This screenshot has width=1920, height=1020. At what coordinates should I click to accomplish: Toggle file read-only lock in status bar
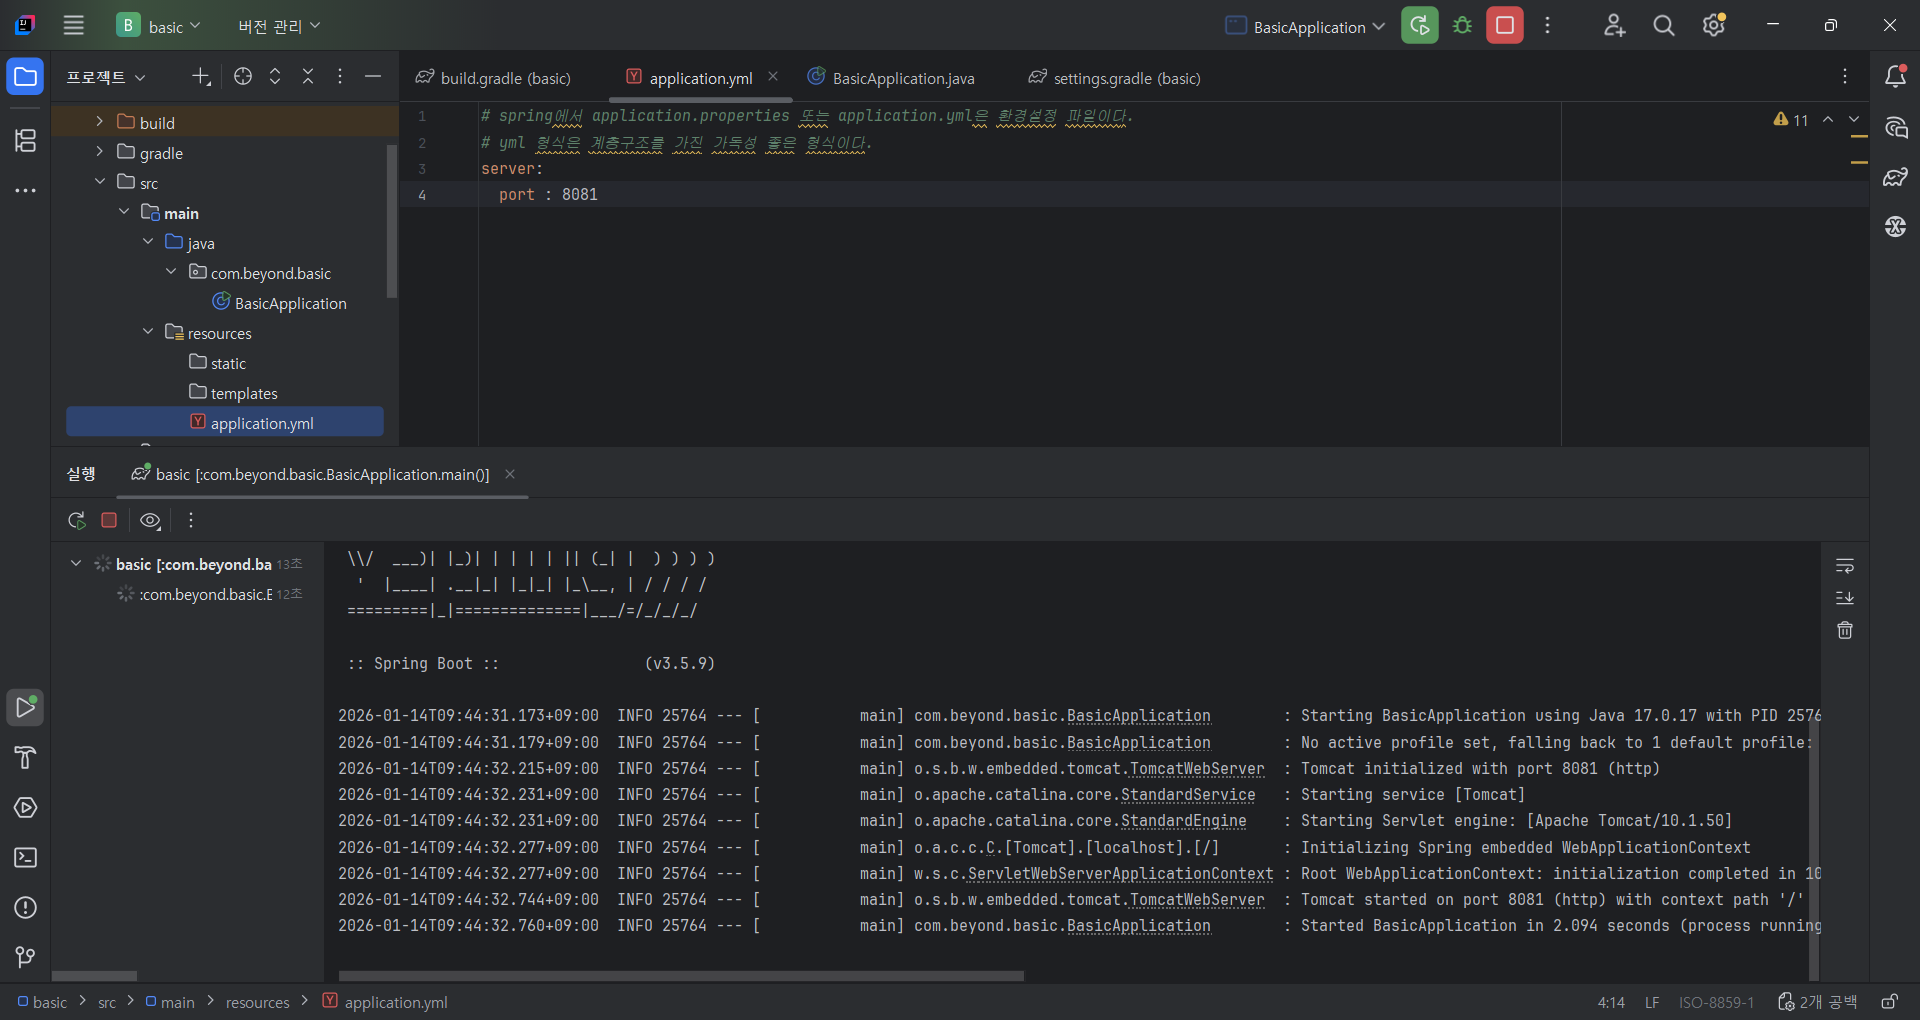point(1889,1002)
